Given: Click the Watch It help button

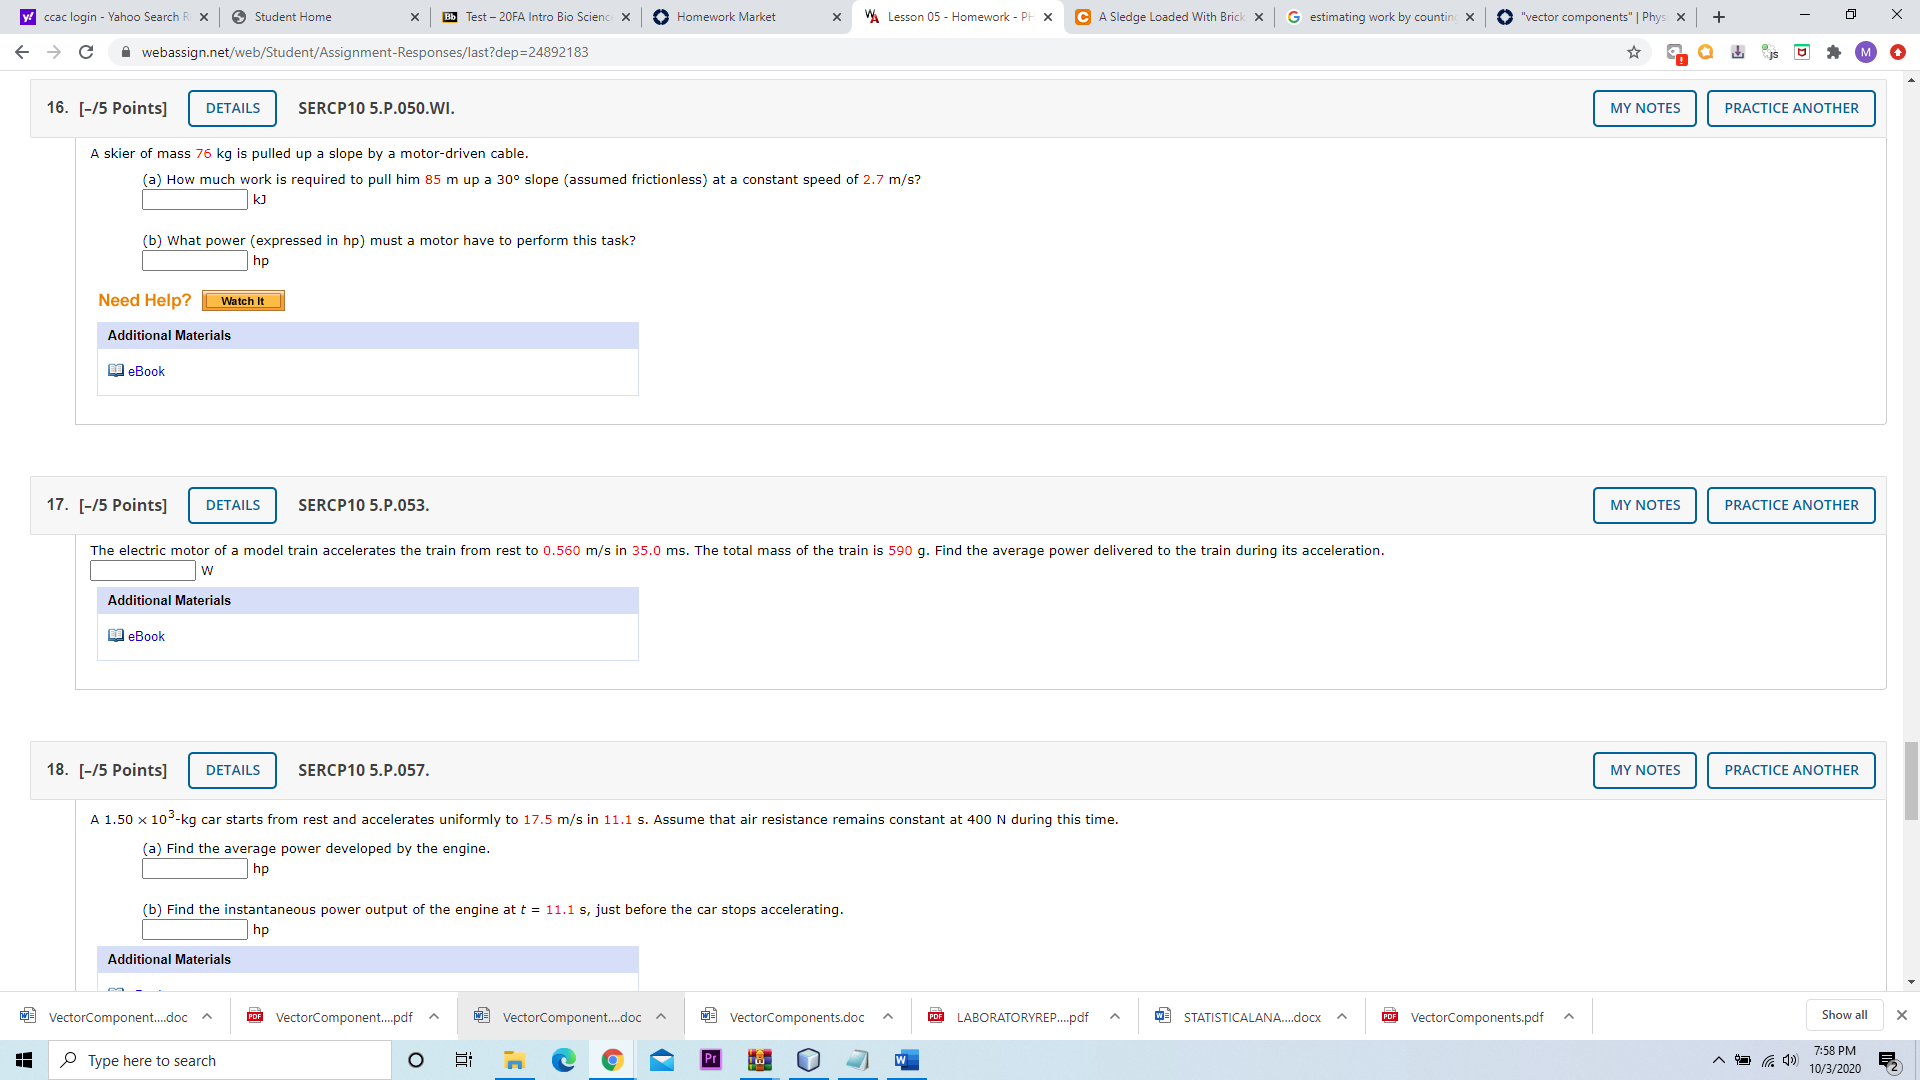Looking at the screenshot, I should [x=243, y=301].
